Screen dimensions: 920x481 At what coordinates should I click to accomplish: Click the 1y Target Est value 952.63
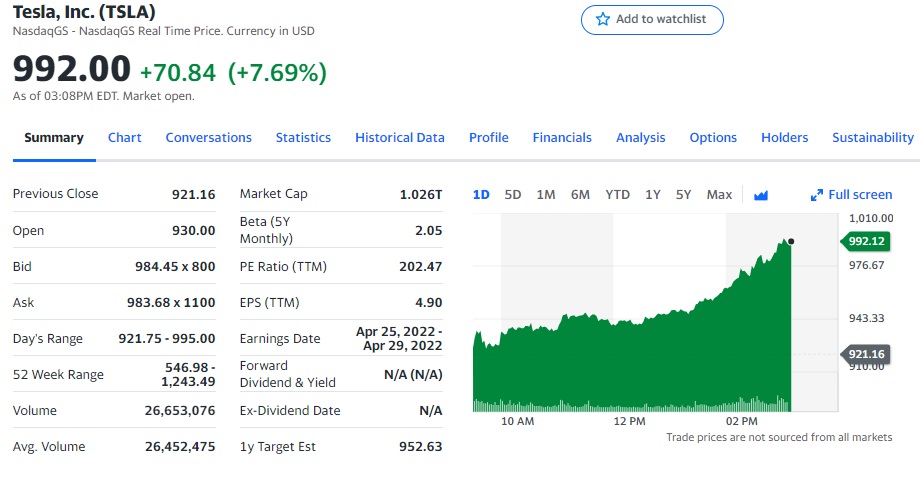421,446
